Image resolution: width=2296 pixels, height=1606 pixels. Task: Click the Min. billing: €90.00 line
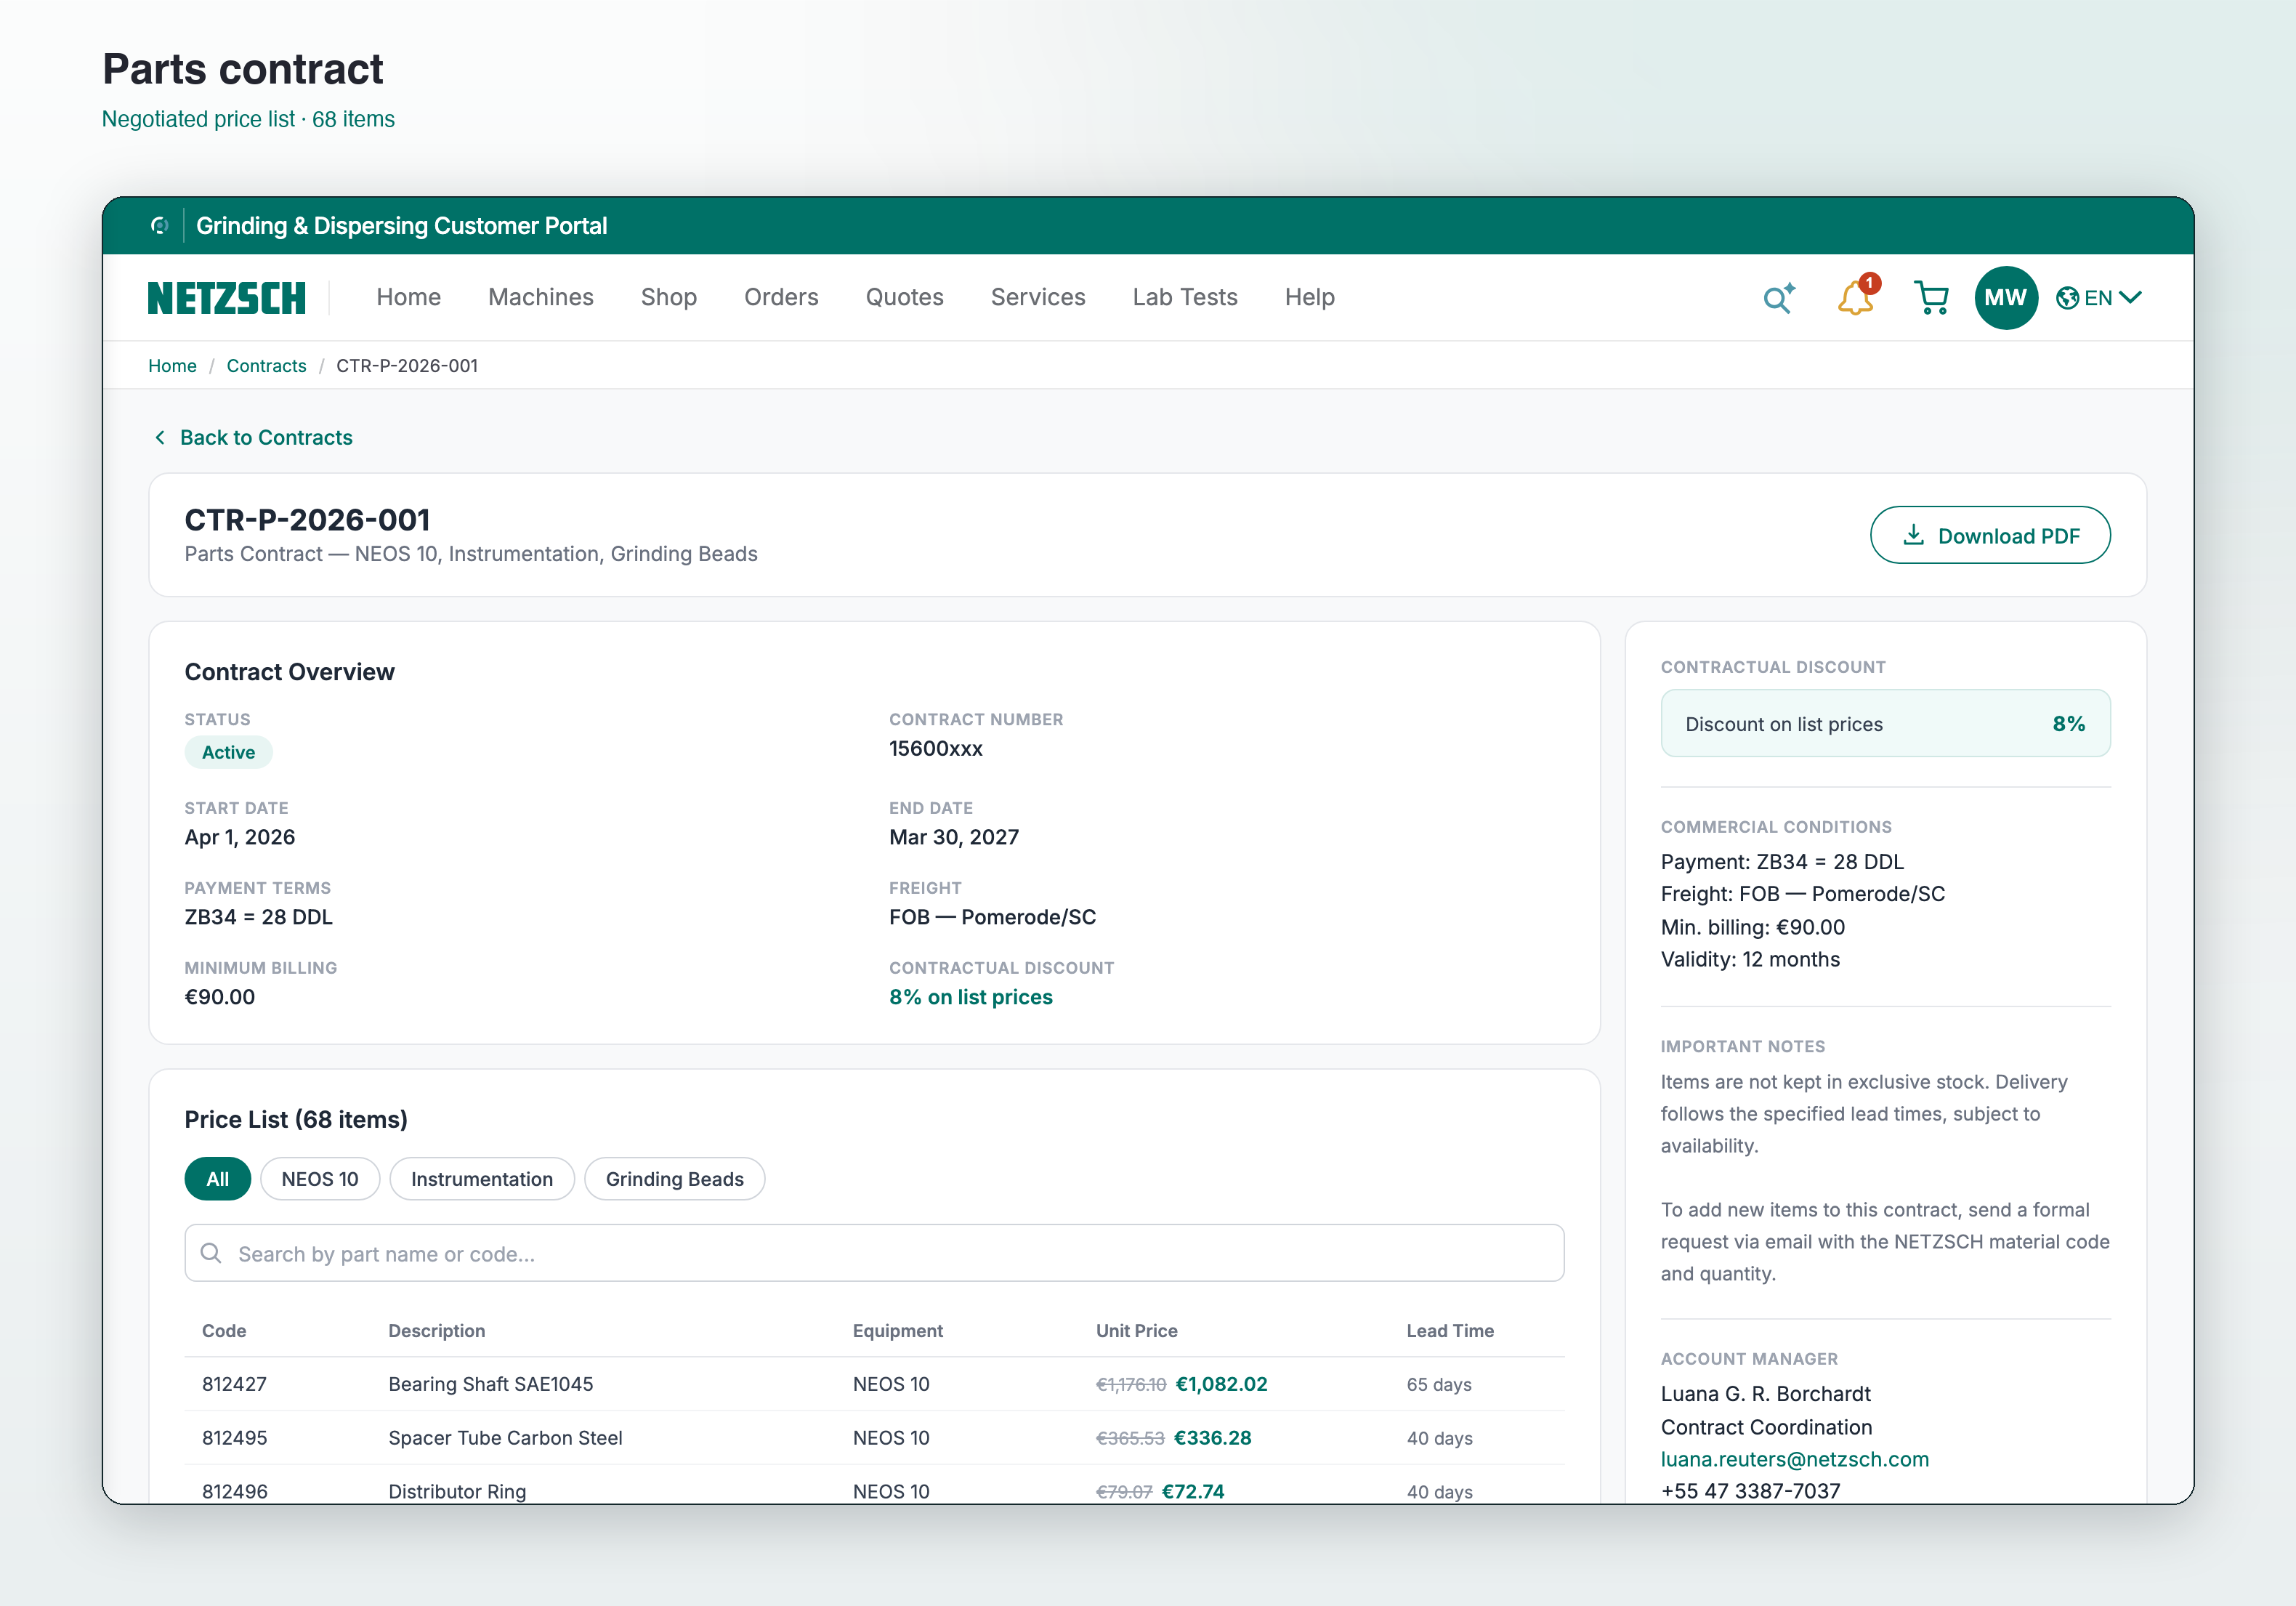pyautogui.click(x=1753, y=927)
